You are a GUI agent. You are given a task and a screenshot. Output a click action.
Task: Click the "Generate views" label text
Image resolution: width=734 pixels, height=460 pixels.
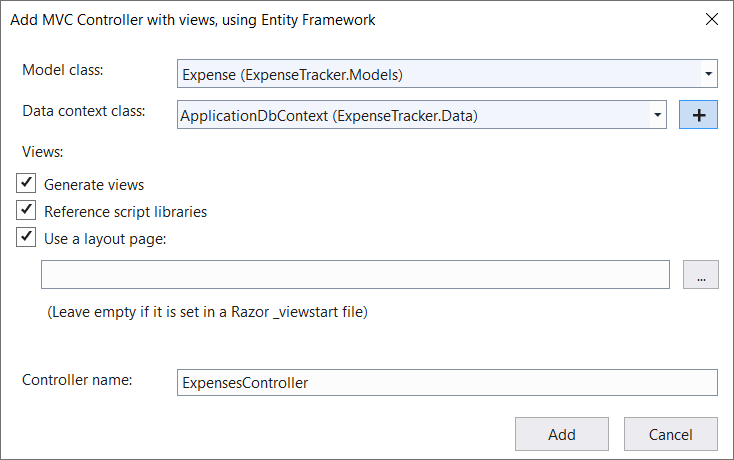(x=94, y=185)
